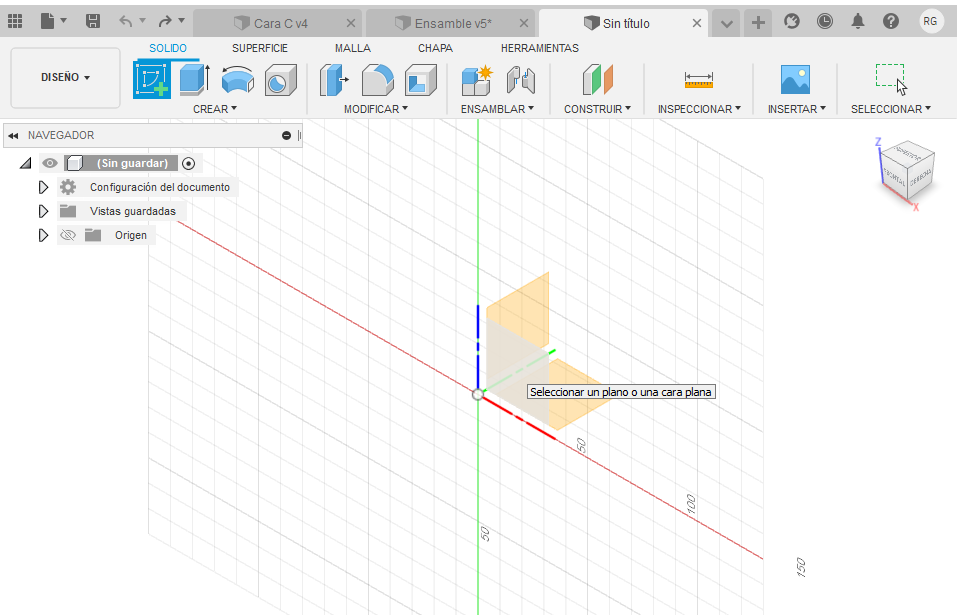Select the Measure tool

(x=699, y=80)
